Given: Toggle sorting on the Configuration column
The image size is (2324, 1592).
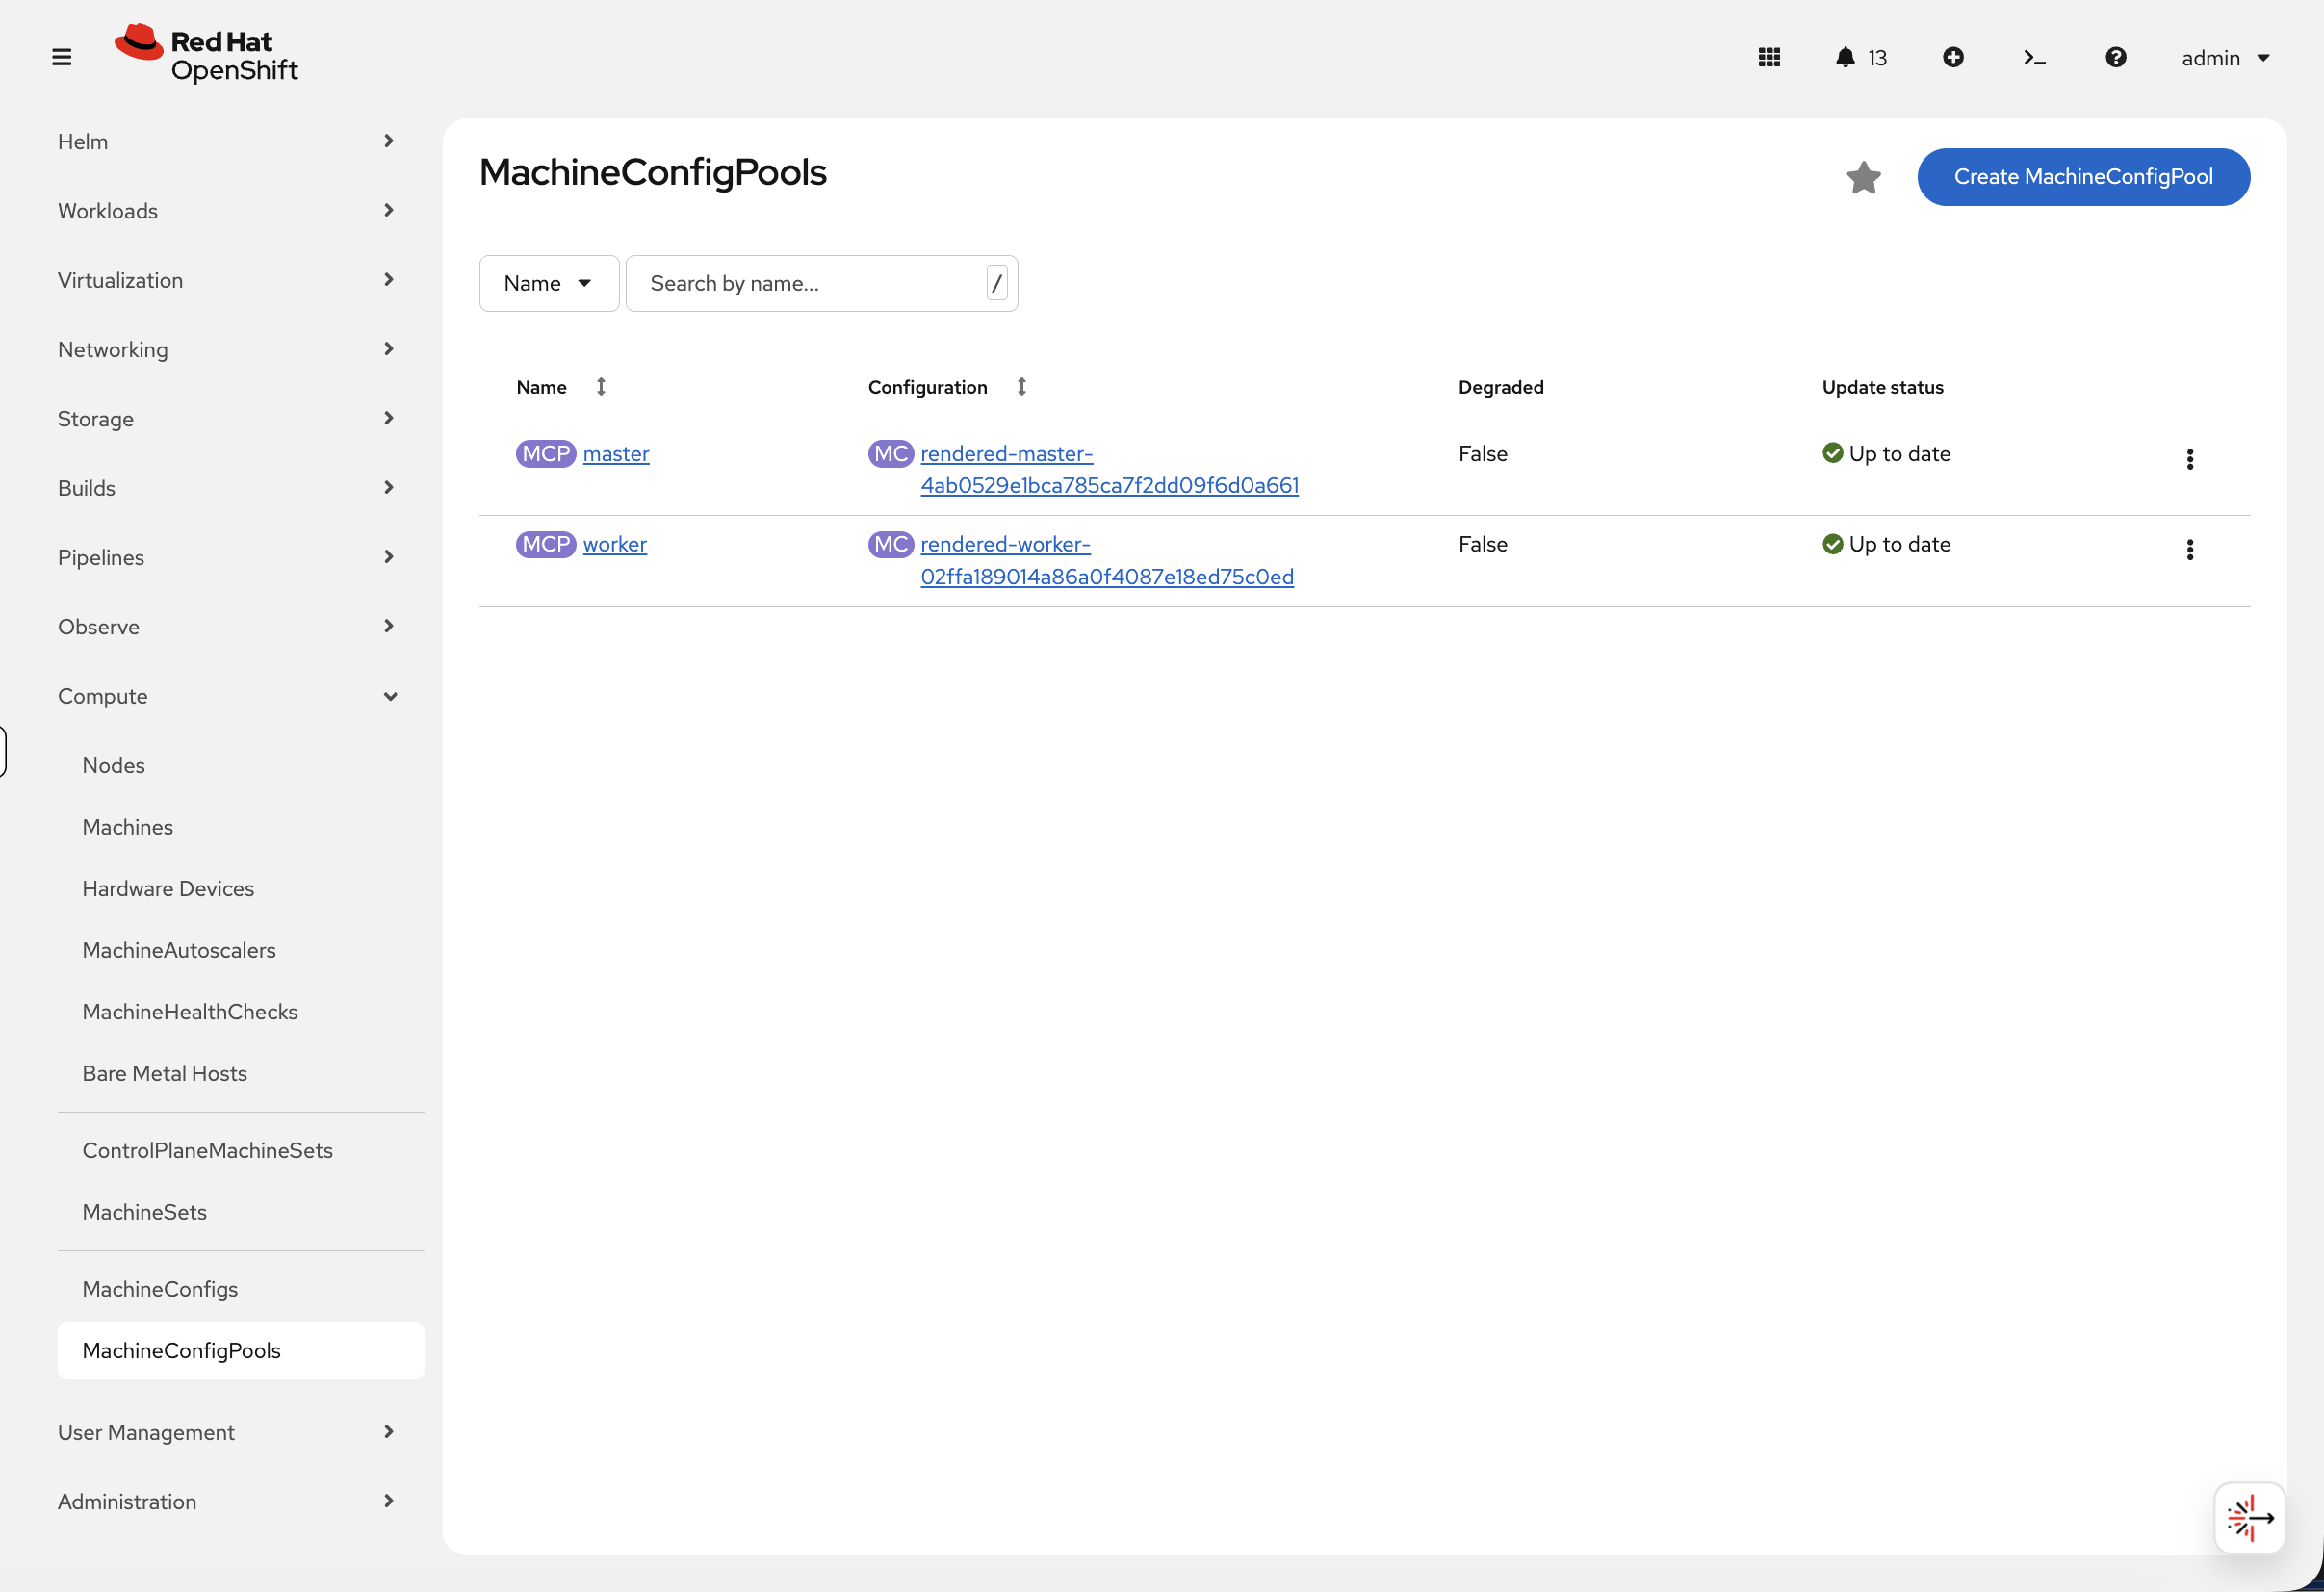Looking at the screenshot, I should point(1022,386).
